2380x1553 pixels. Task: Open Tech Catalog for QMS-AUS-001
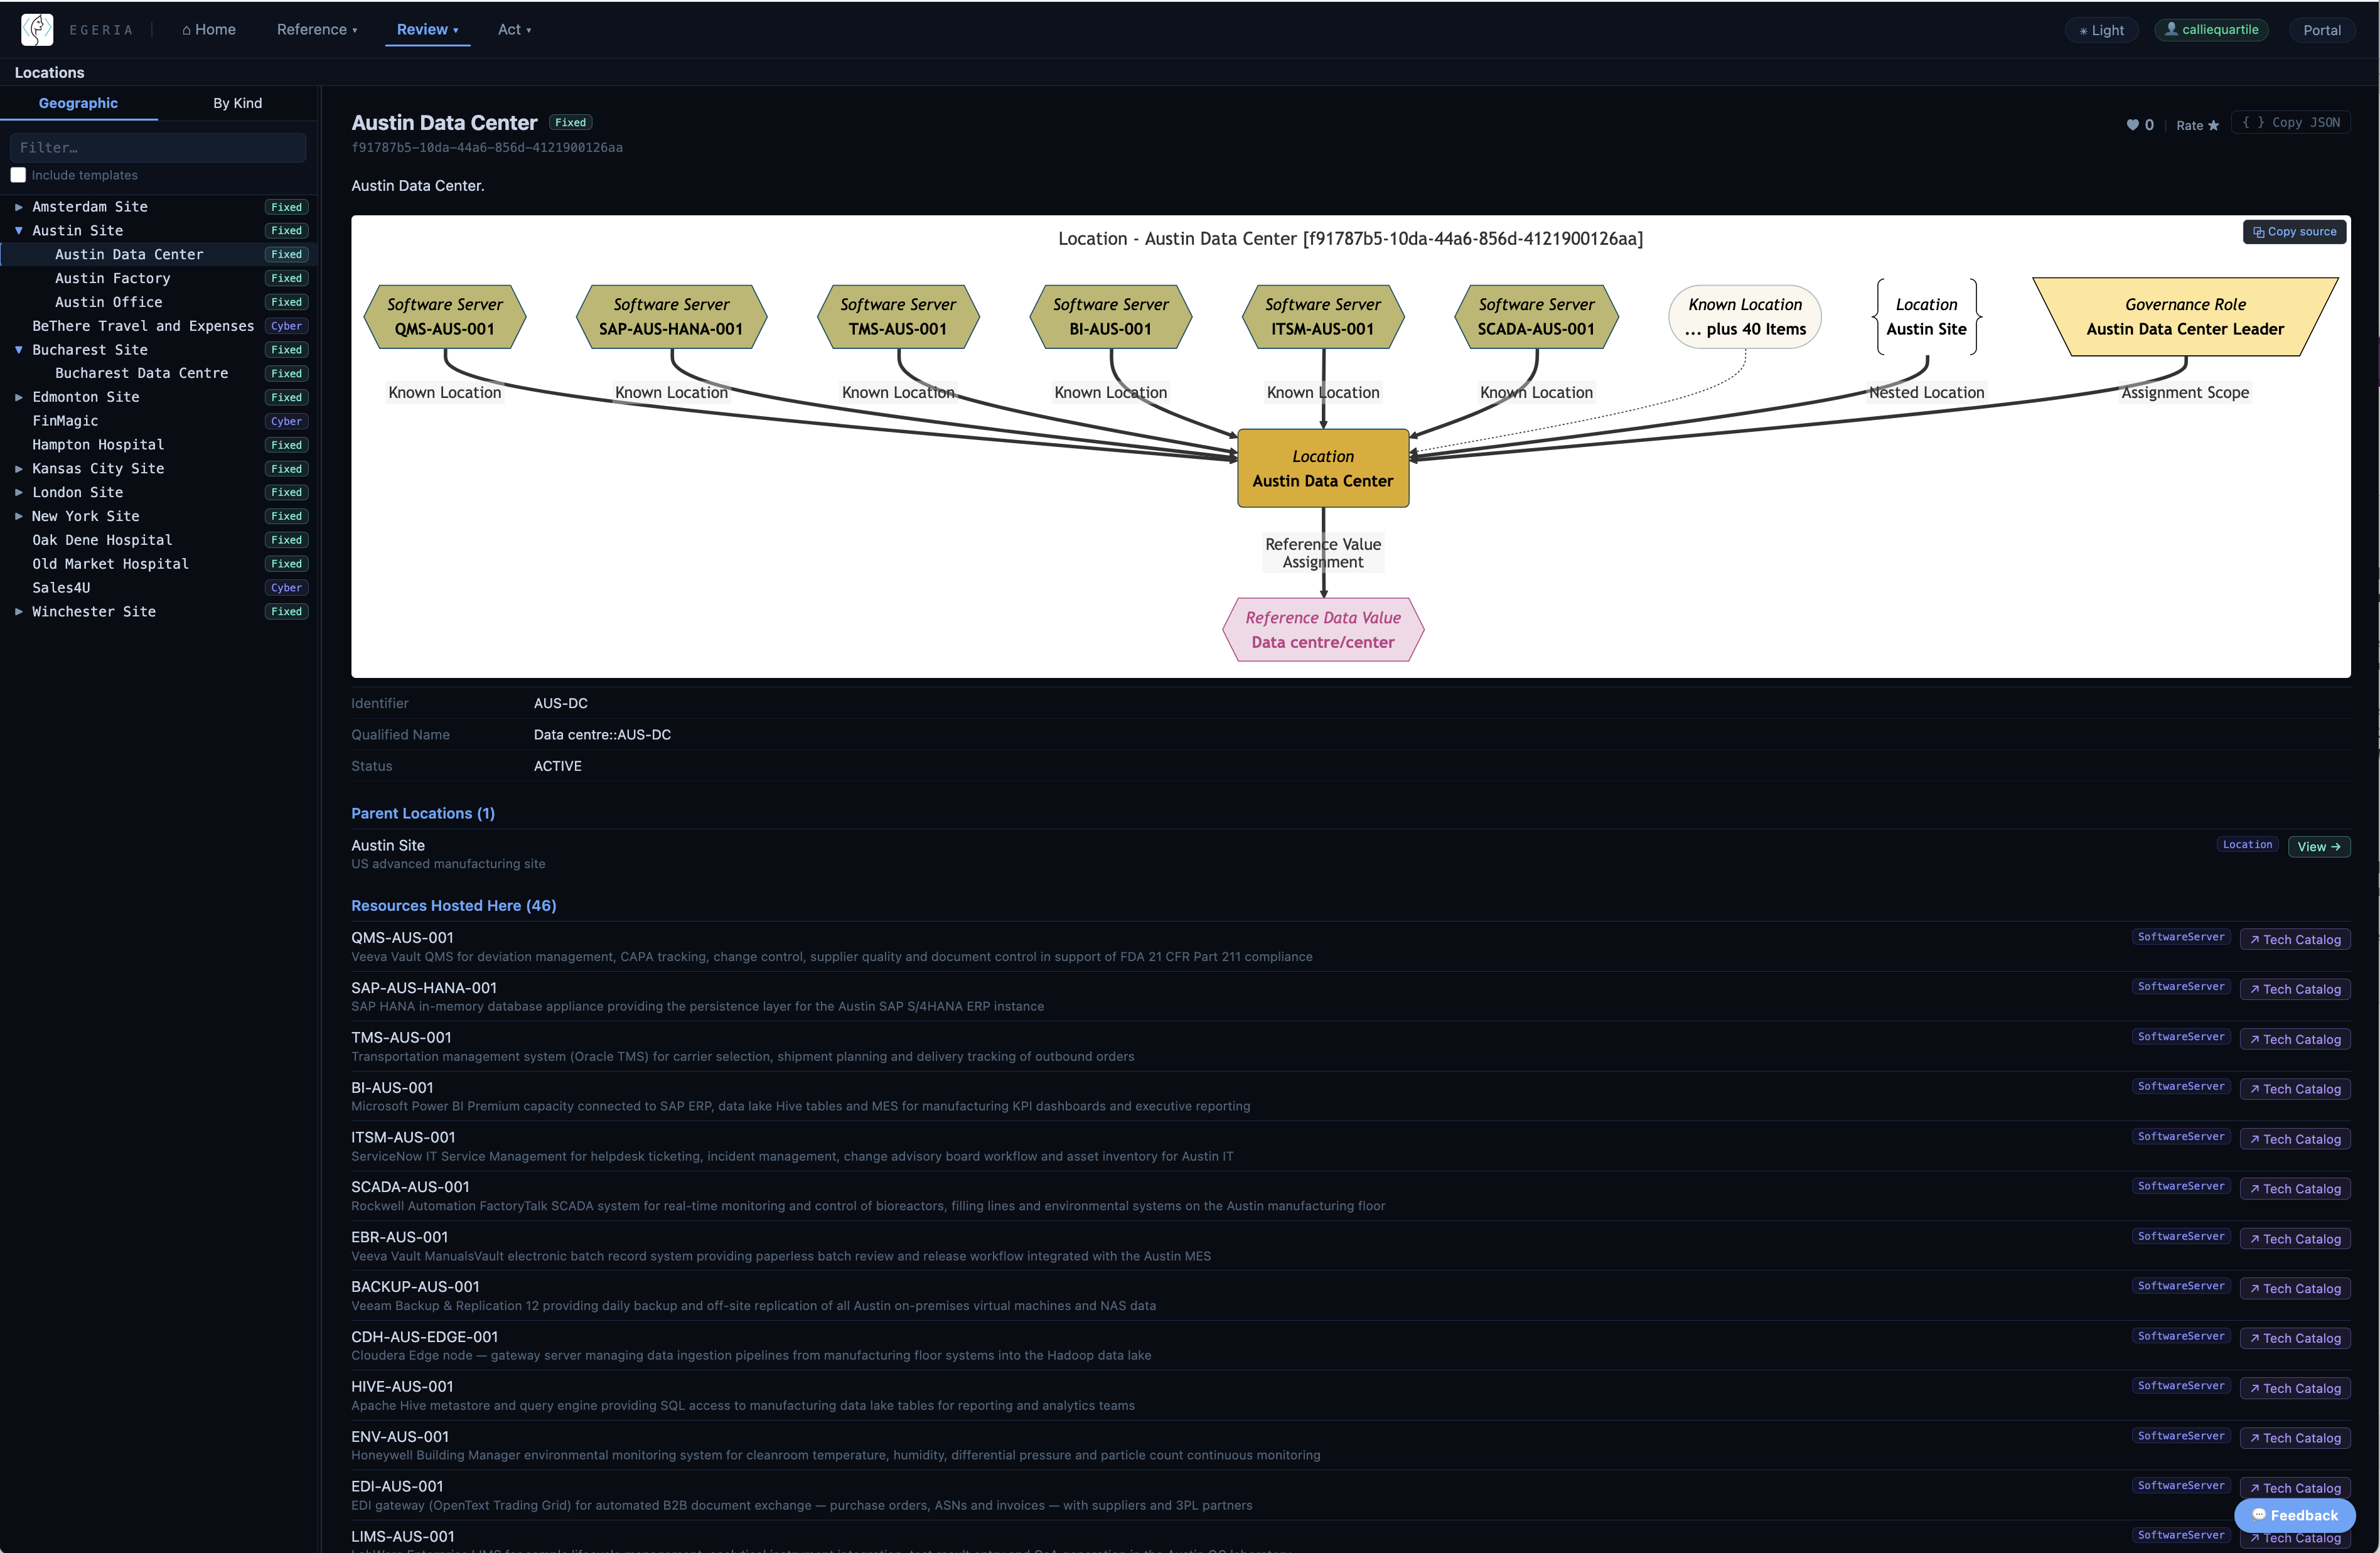2295,939
